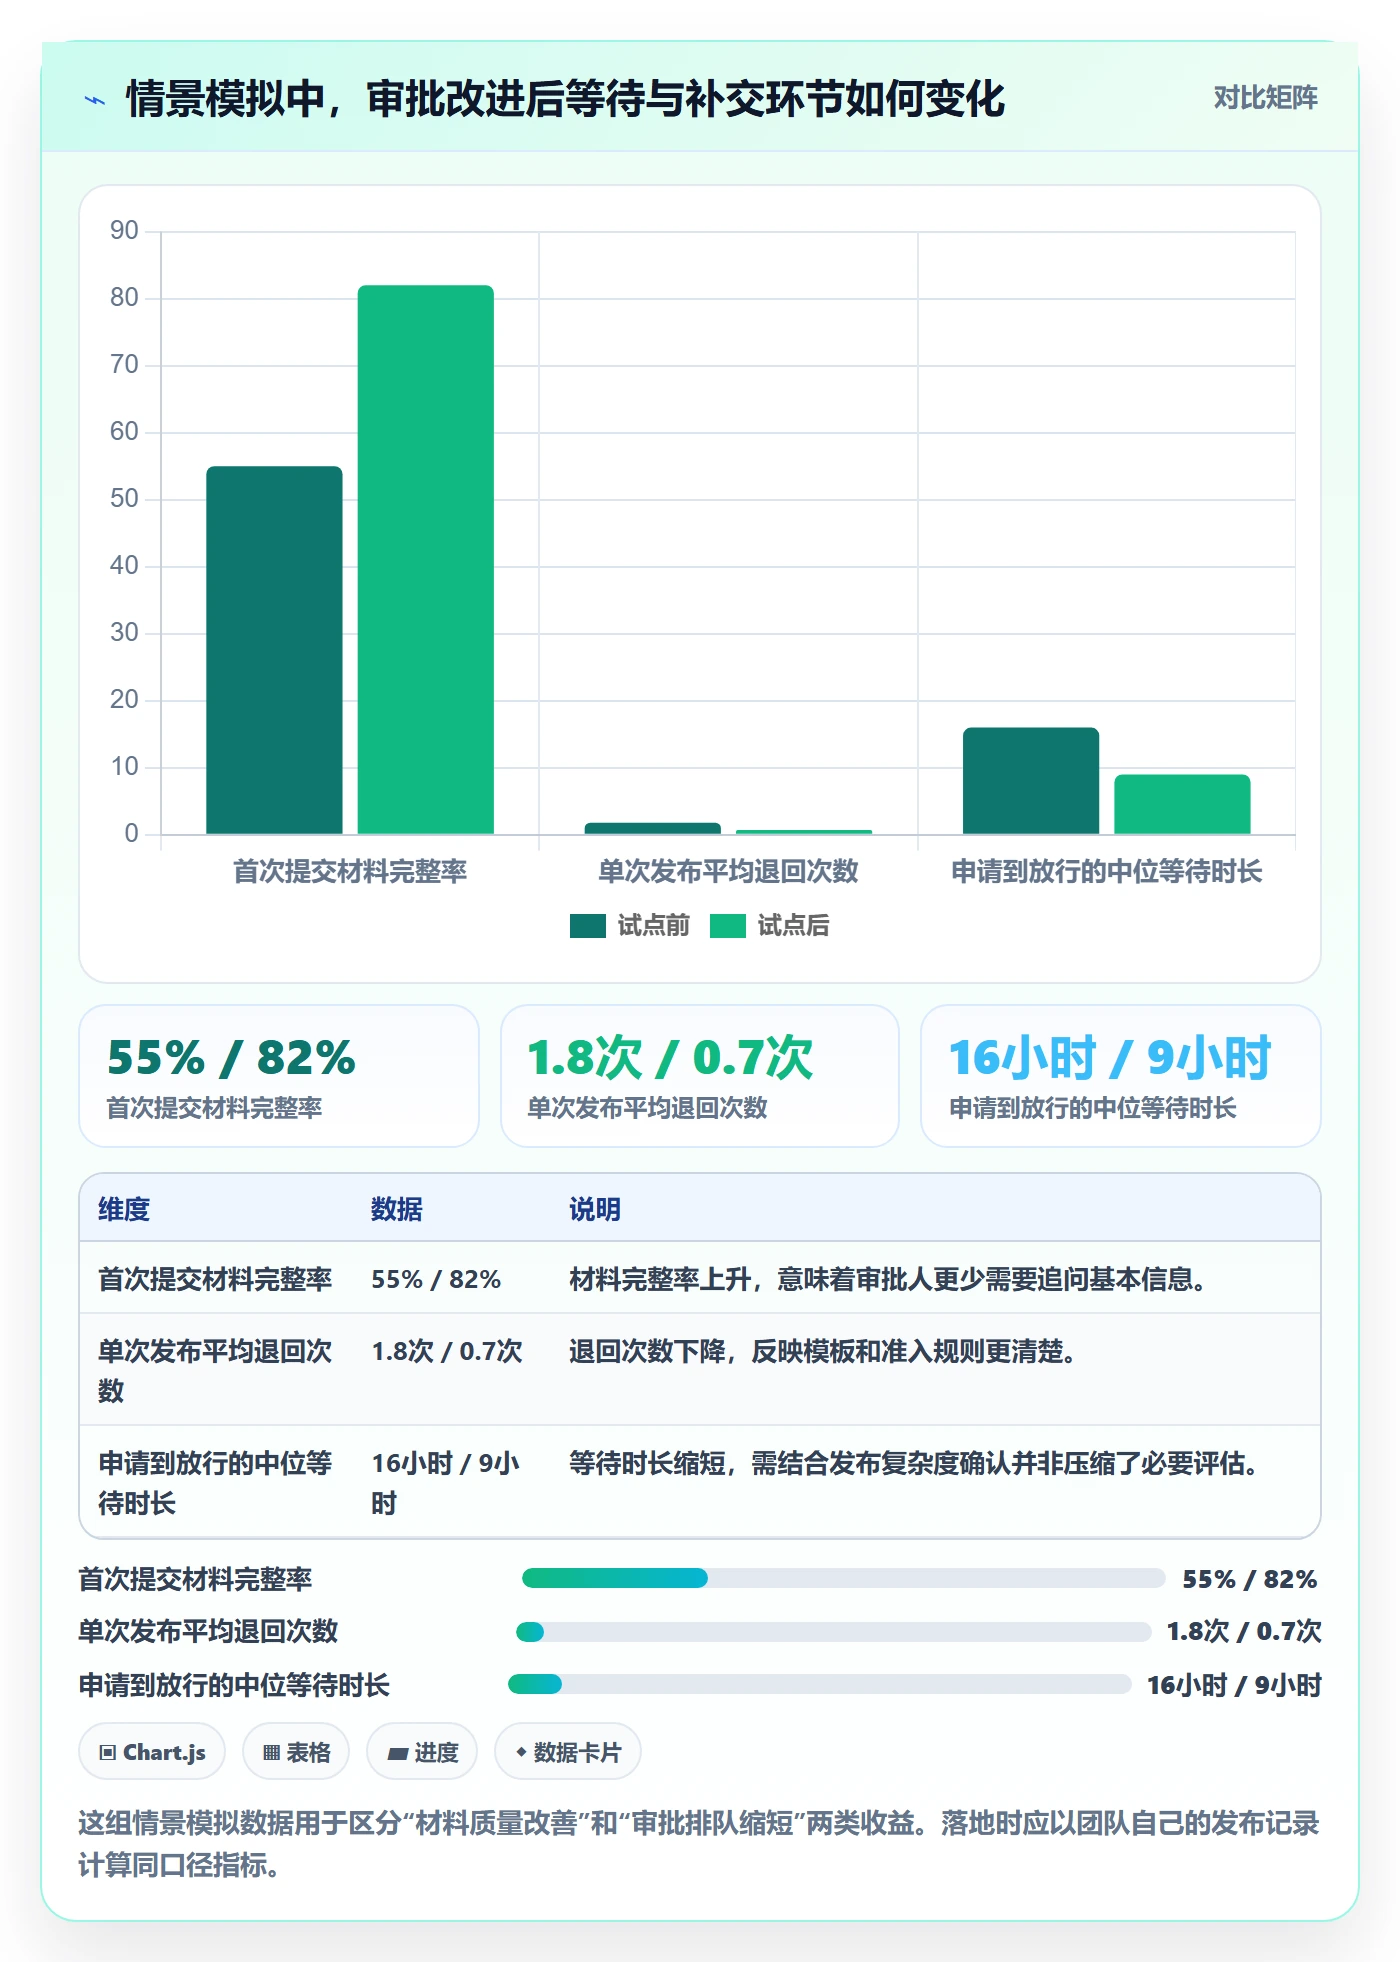Image resolution: width=1400 pixels, height=1962 pixels.
Task: Click the description 等待时长缩短 in the table
Action: tap(913, 1463)
